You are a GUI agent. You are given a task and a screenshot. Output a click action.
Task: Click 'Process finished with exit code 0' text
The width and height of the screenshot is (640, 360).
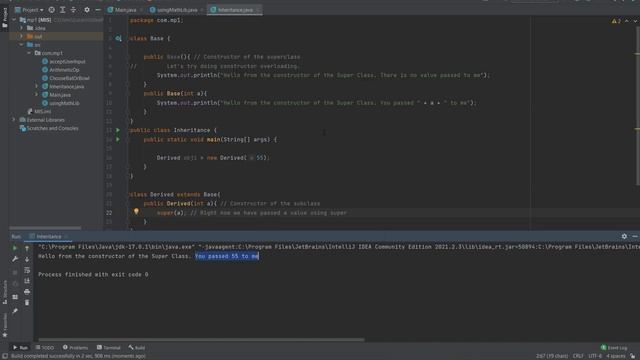click(x=93, y=275)
